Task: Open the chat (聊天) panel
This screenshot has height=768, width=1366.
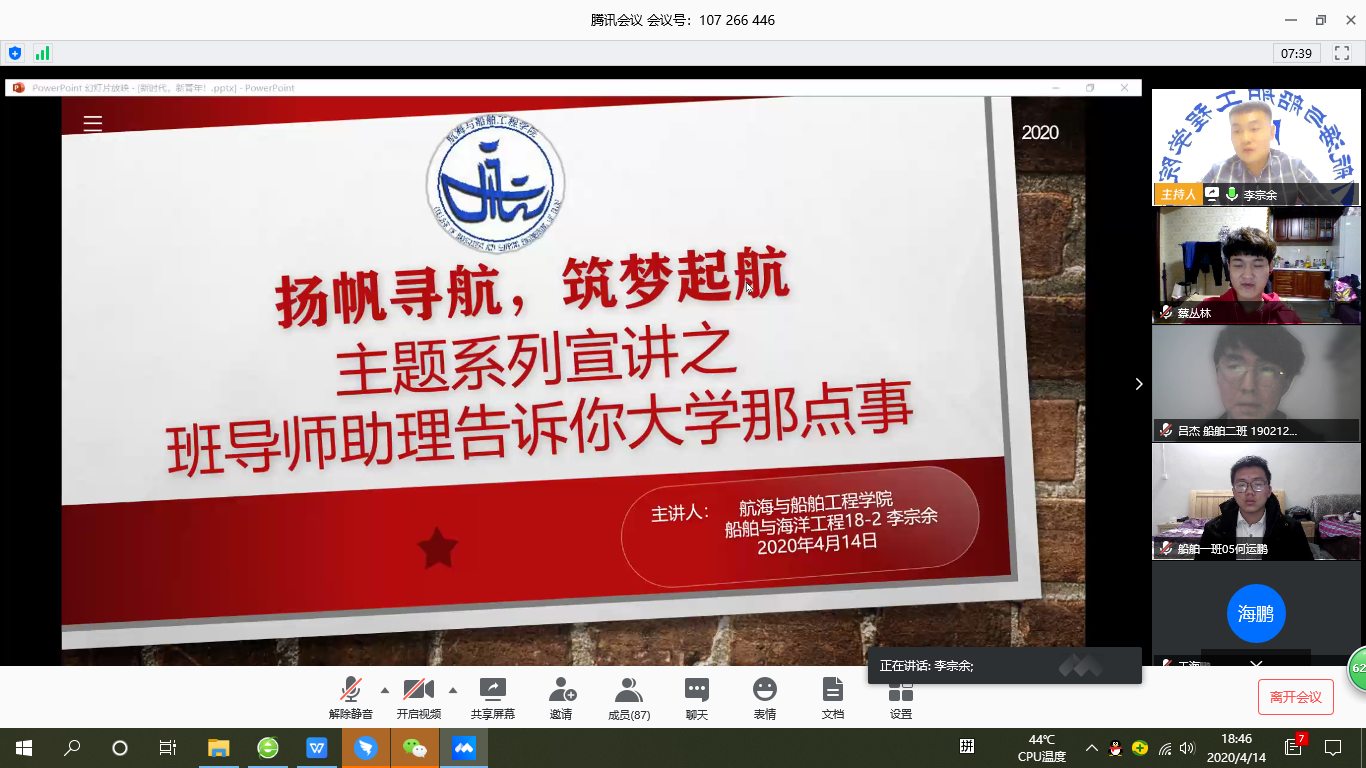Action: tap(697, 690)
